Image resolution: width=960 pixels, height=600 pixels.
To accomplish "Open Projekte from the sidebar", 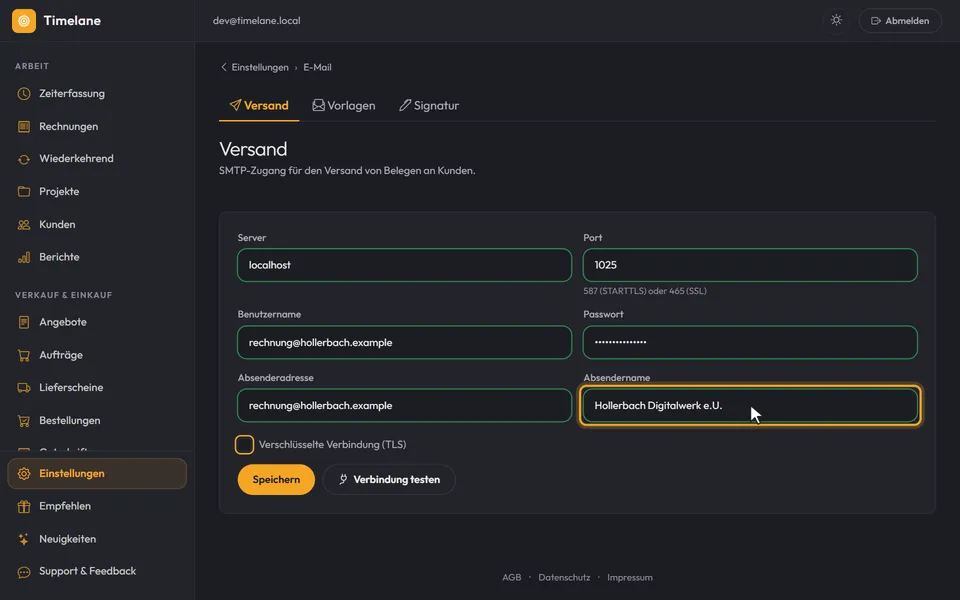I will point(59,192).
